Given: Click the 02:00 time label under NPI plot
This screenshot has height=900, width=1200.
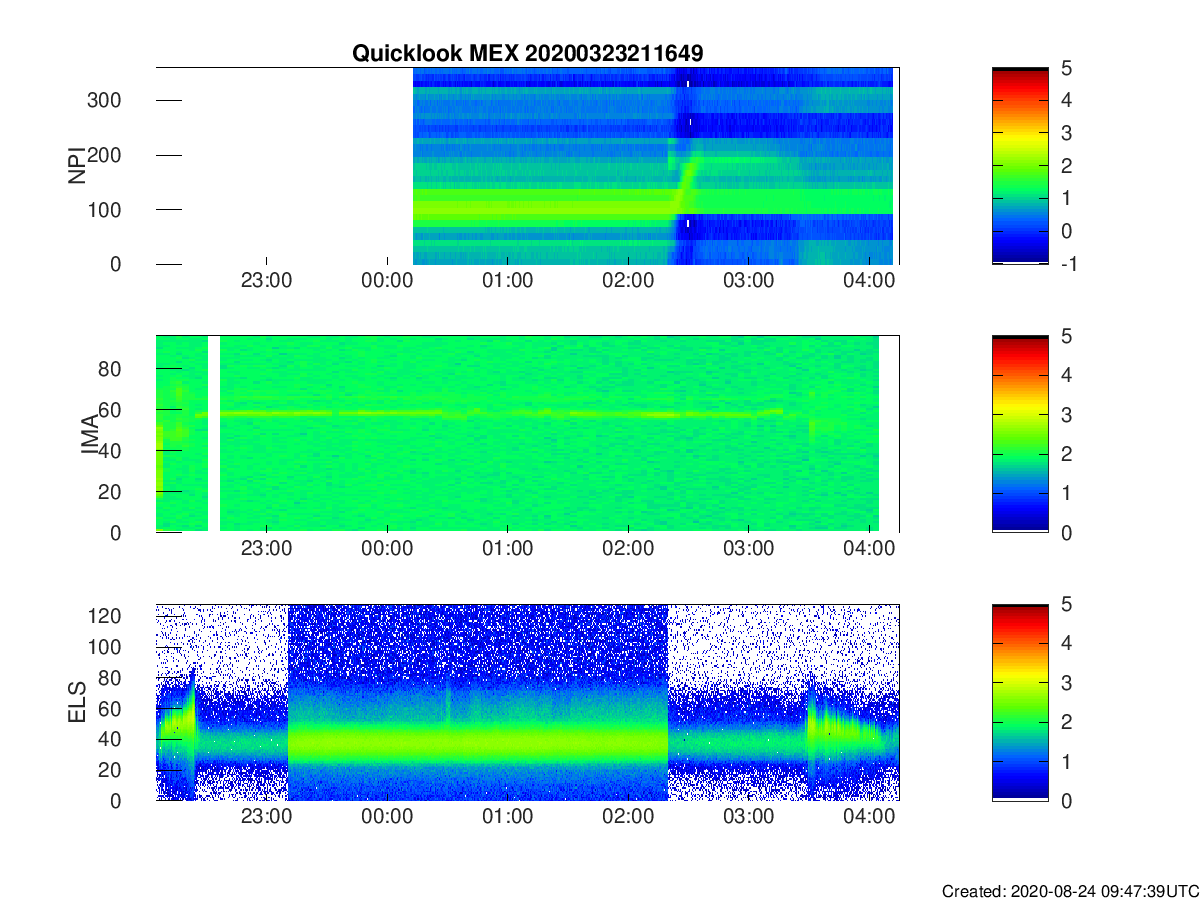Looking at the screenshot, I should tap(628, 281).
